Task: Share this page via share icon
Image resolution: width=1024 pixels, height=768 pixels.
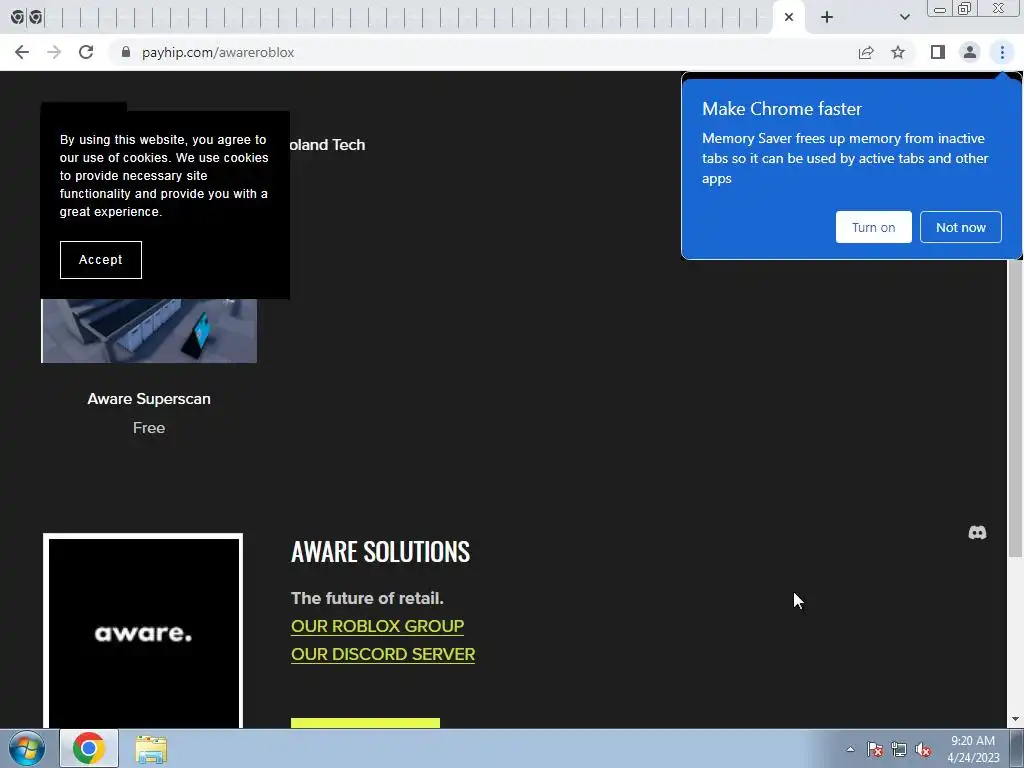Action: click(x=866, y=52)
